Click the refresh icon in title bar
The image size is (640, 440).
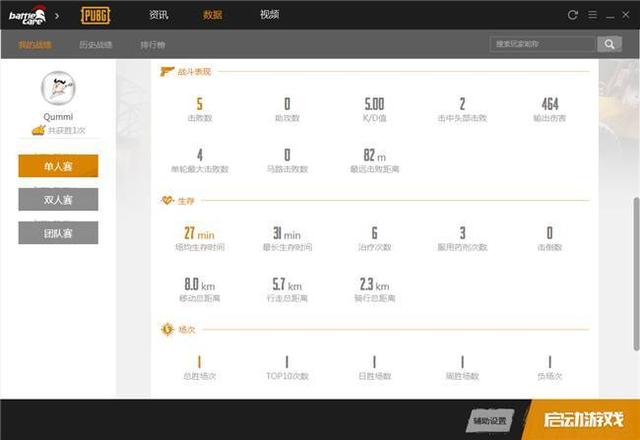point(573,15)
